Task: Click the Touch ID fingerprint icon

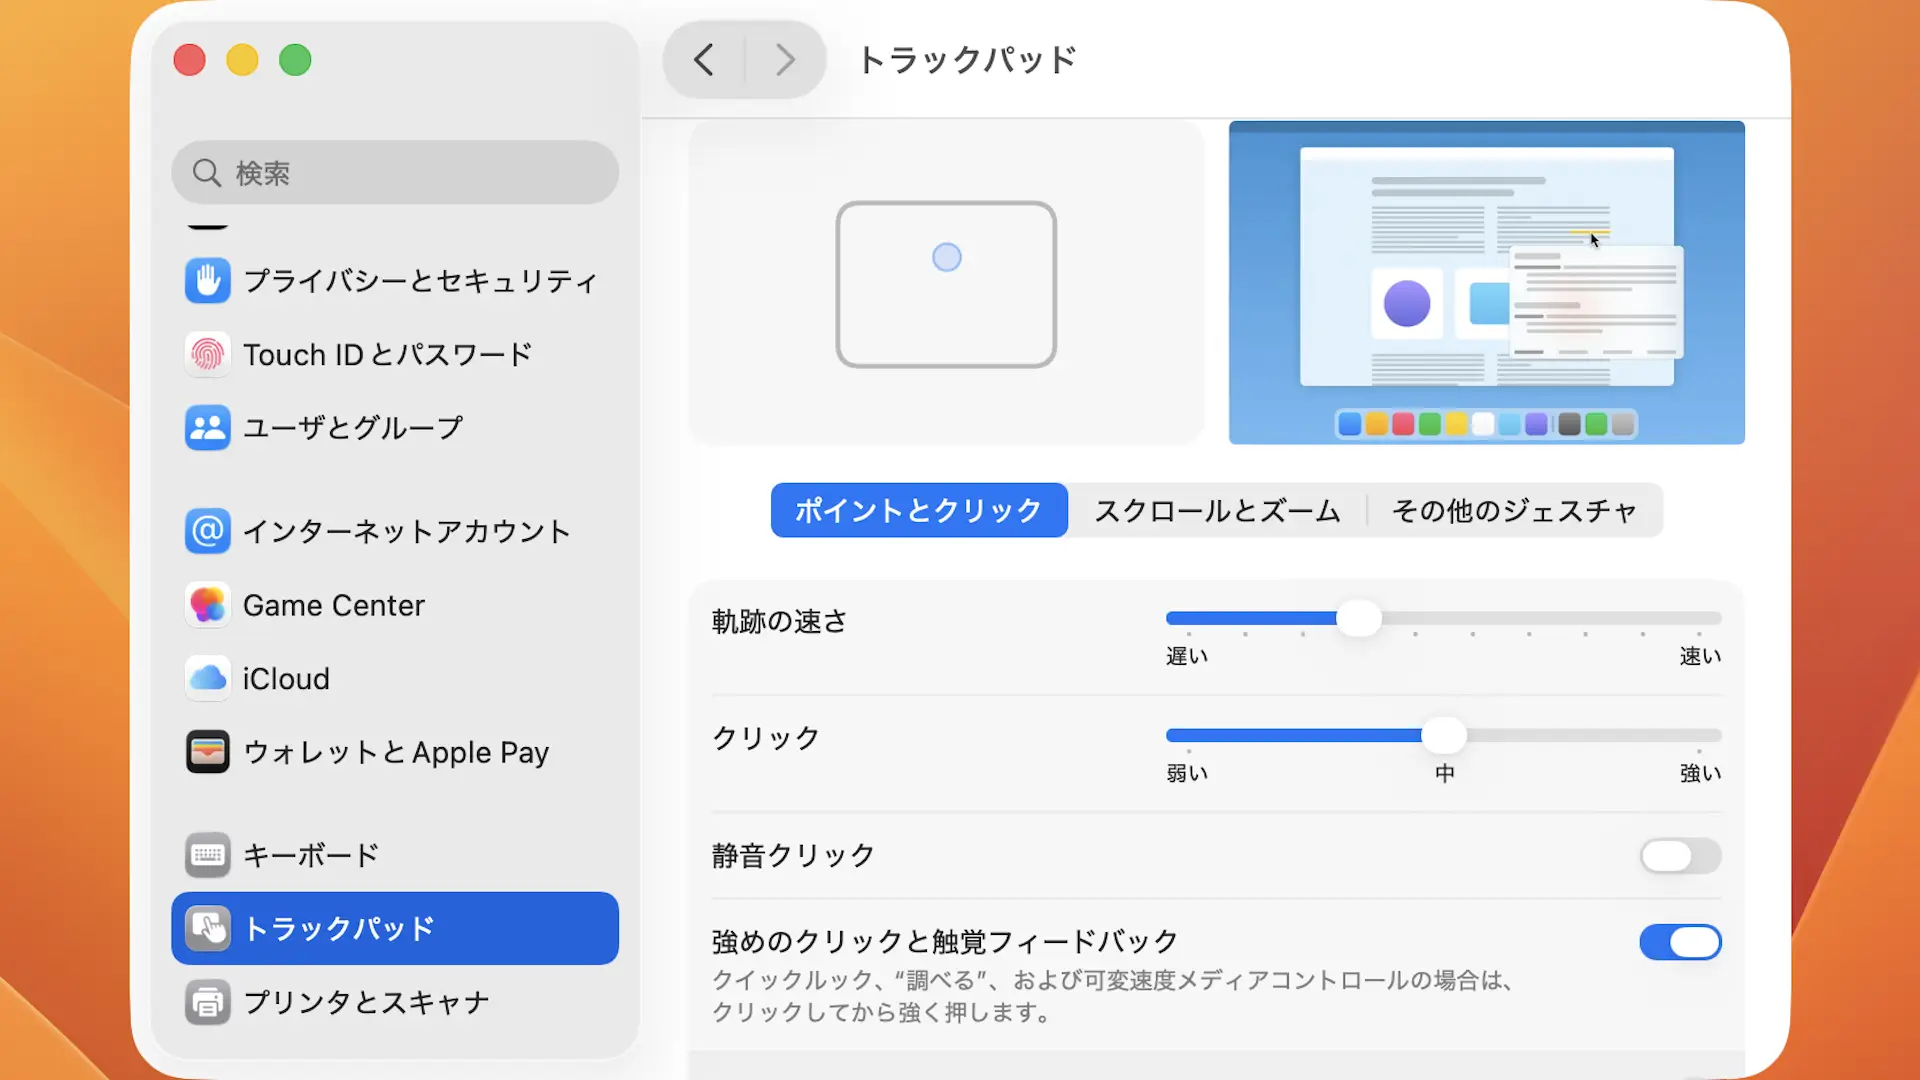Action: click(x=208, y=355)
